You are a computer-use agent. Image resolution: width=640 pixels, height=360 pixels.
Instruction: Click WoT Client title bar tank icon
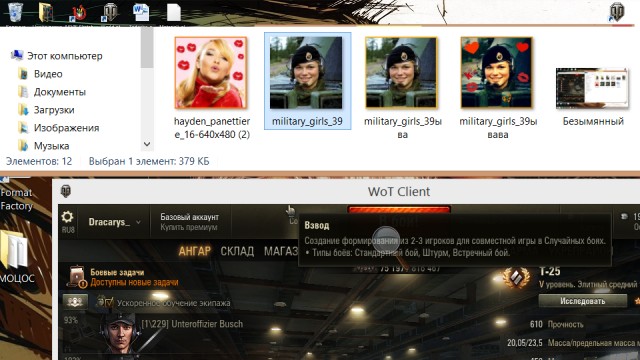(66, 191)
